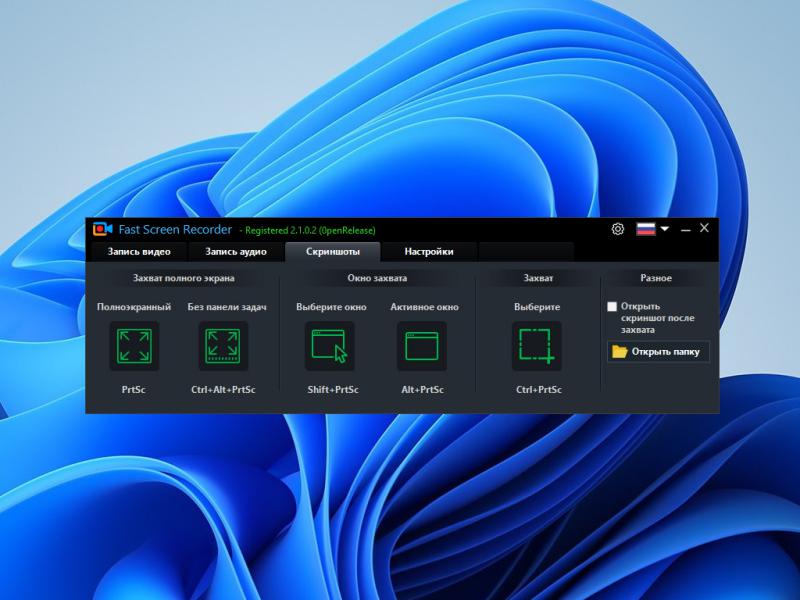
Task: Switch to the Запись видео tab
Action: (139, 252)
